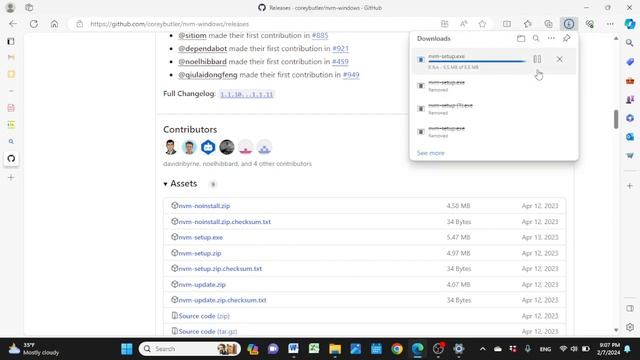Open Browser essentials heart icon

589,24
